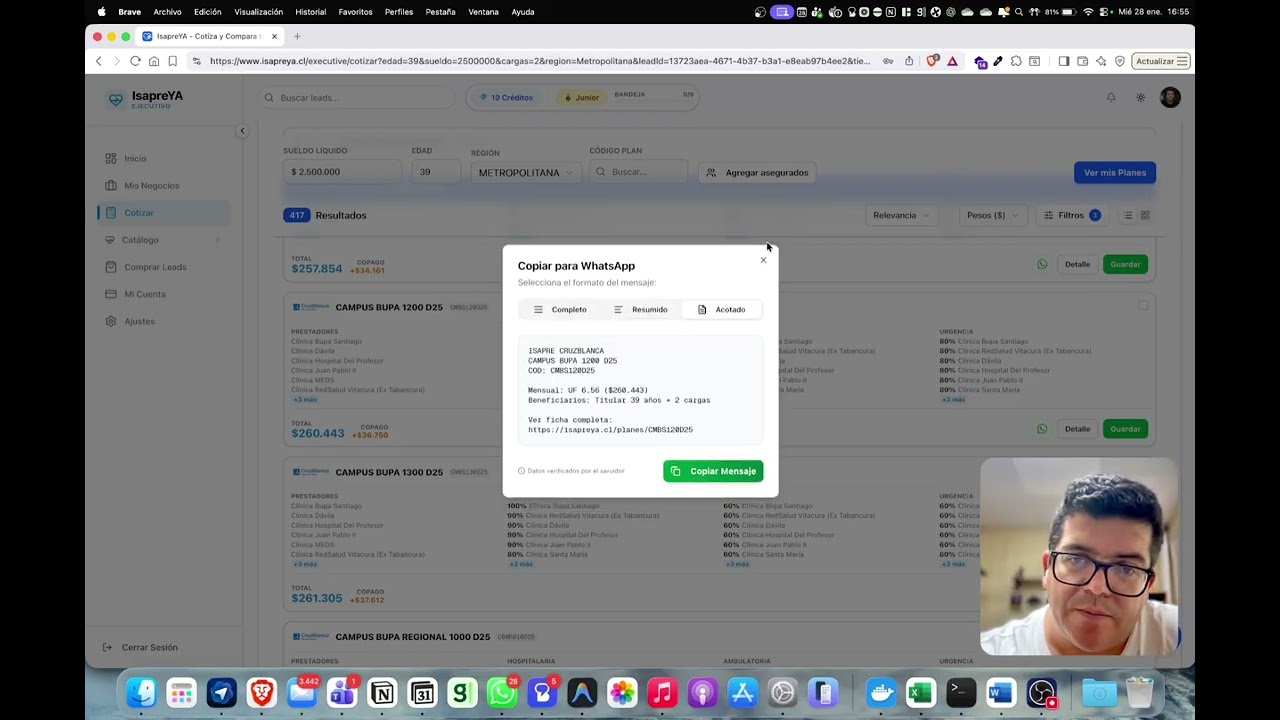The height and width of the screenshot is (720, 1280).
Task: Click the Ver mis Planes button
Action: pos(1115,173)
